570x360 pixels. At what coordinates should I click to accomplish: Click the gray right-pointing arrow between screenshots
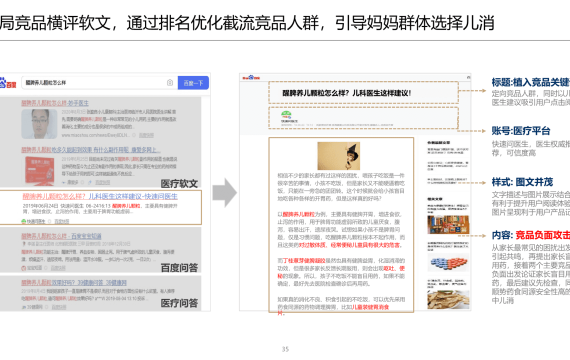pos(225,192)
